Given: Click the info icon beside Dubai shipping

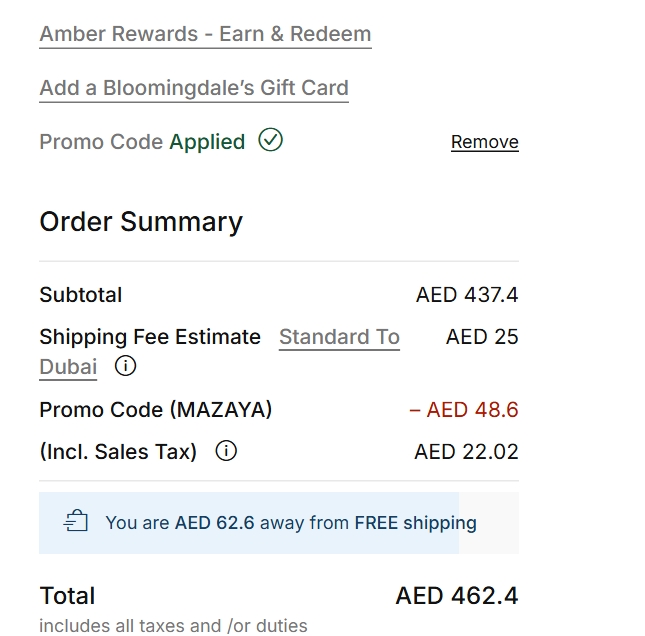Looking at the screenshot, I should click(125, 366).
